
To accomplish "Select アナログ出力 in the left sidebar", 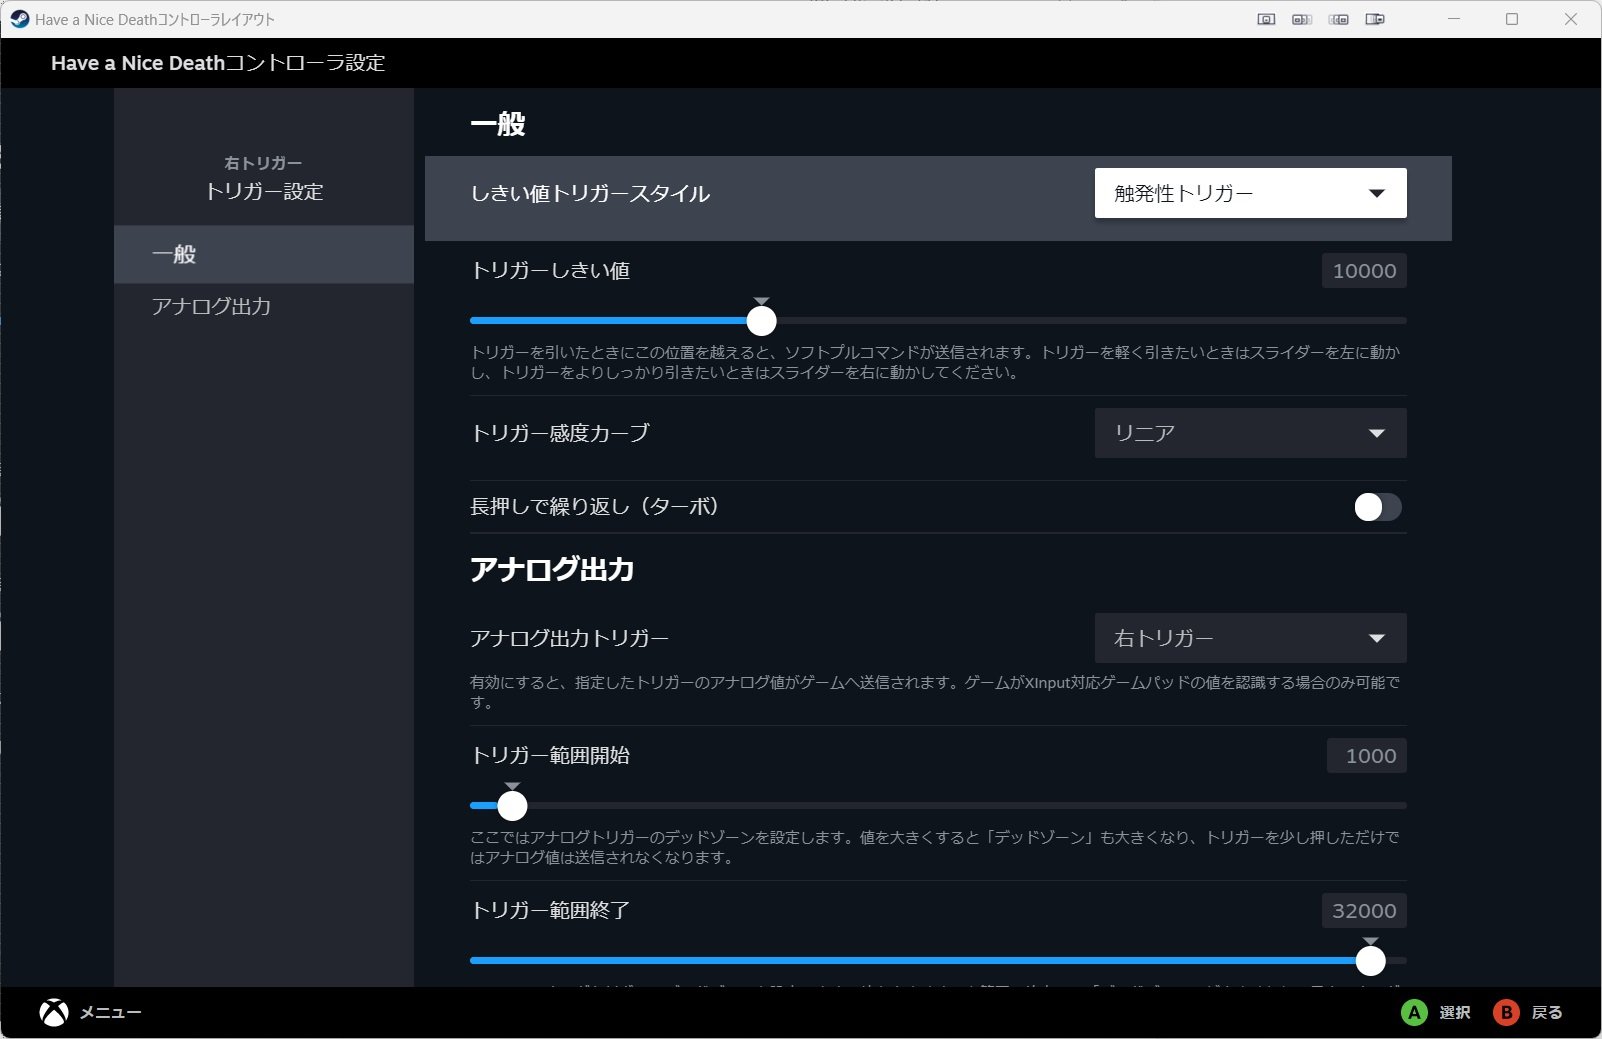I will coord(264,306).
